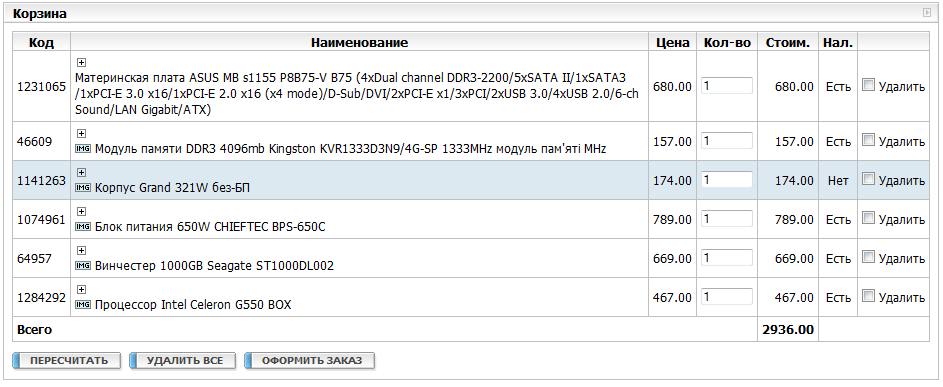Click УДАЛИТЬ ВСЕ button

coord(183,361)
